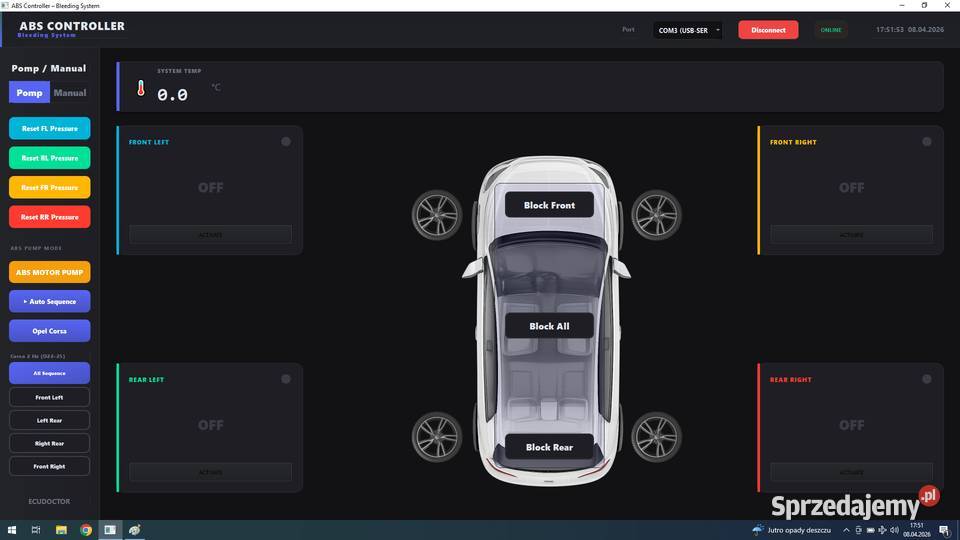Open the Windows Start menu
960x540 pixels.
pyautogui.click(x=12, y=530)
